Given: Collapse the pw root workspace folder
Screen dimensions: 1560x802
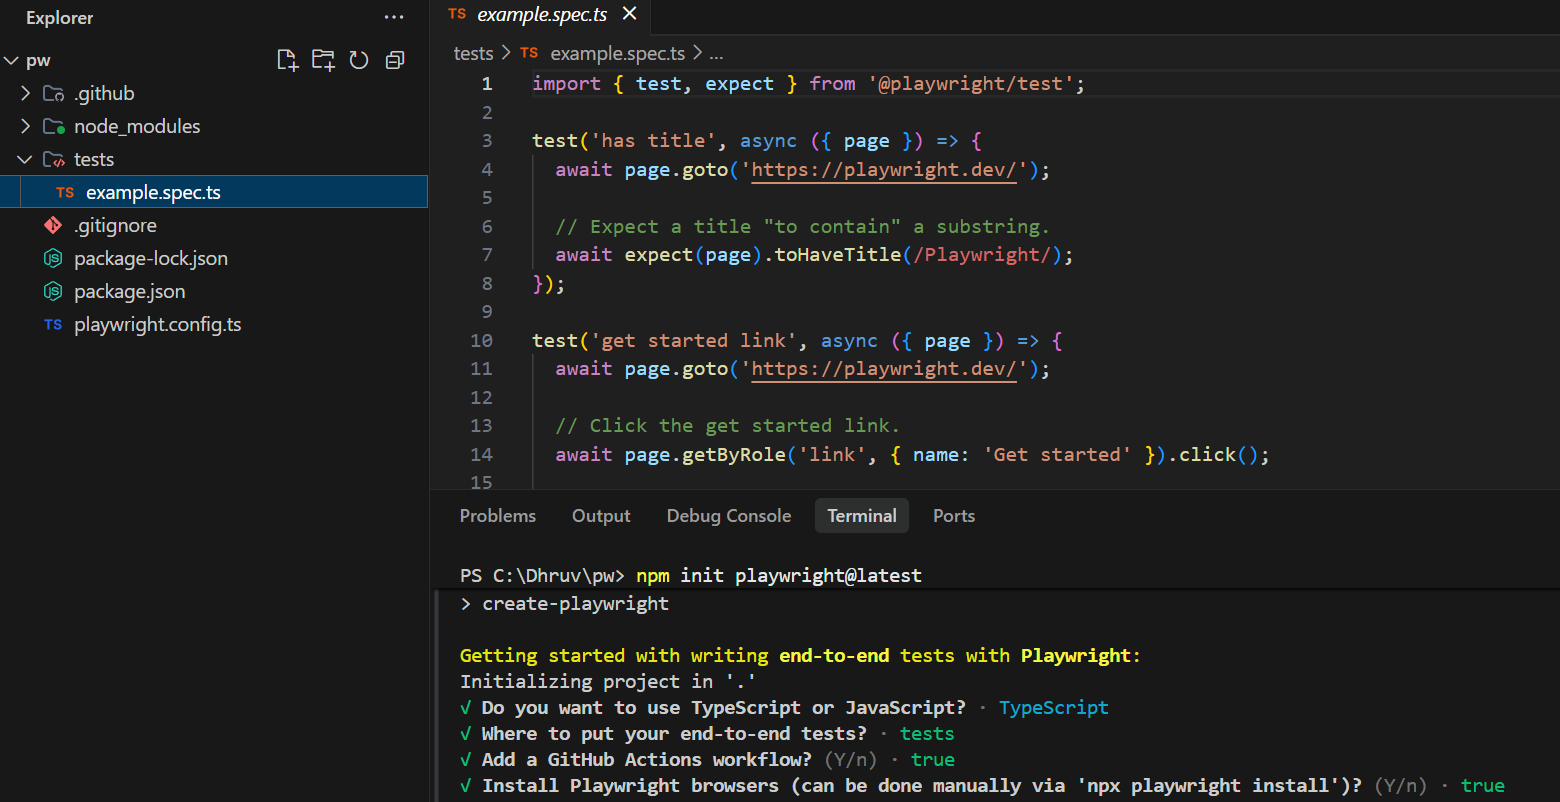Looking at the screenshot, I should tap(12, 61).
